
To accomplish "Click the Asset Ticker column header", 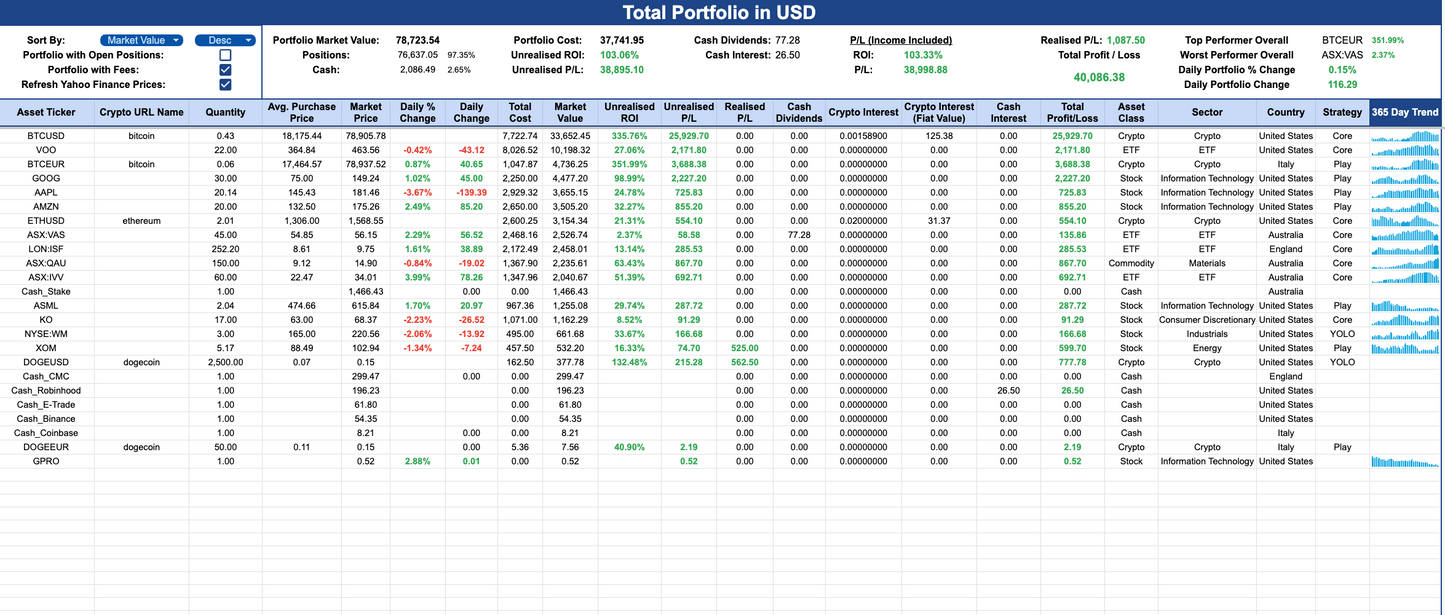I will (x=46, y=112).
